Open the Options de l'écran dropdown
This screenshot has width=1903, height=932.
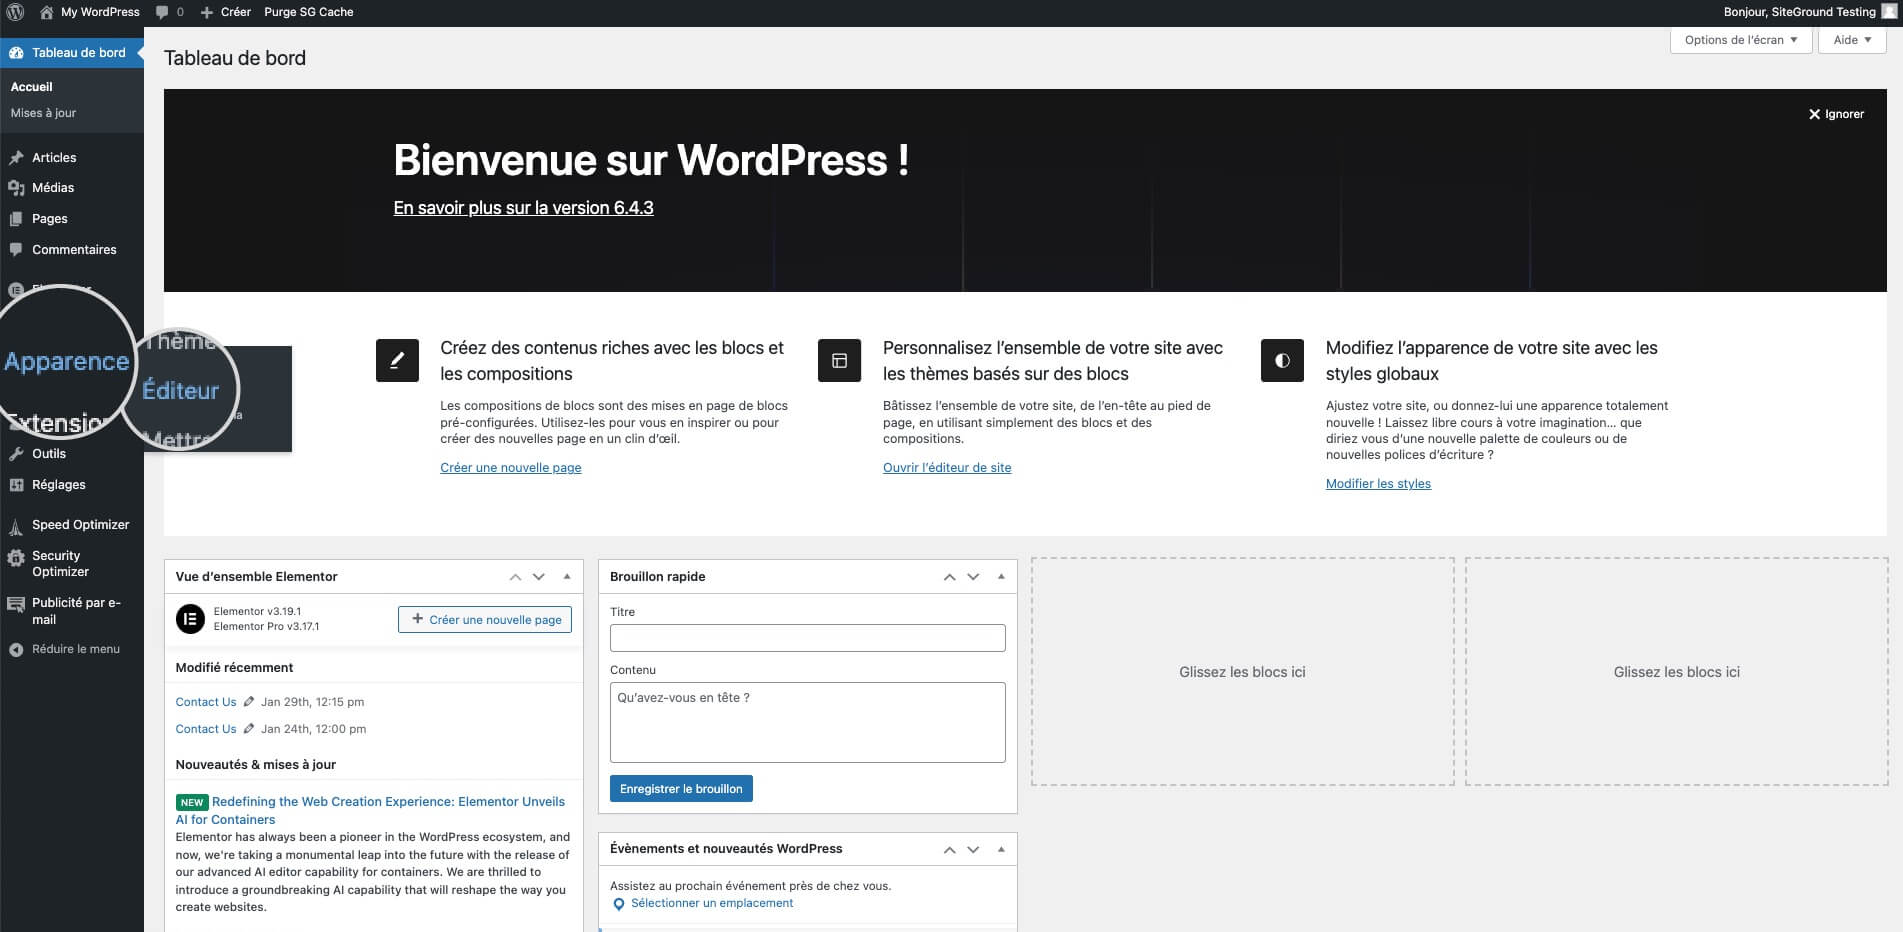coord(1741,40)
